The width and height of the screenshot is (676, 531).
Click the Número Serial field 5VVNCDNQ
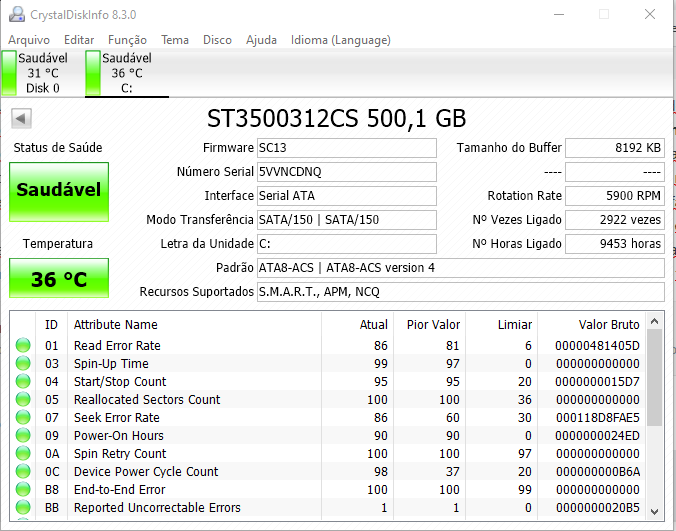[347, 172]
